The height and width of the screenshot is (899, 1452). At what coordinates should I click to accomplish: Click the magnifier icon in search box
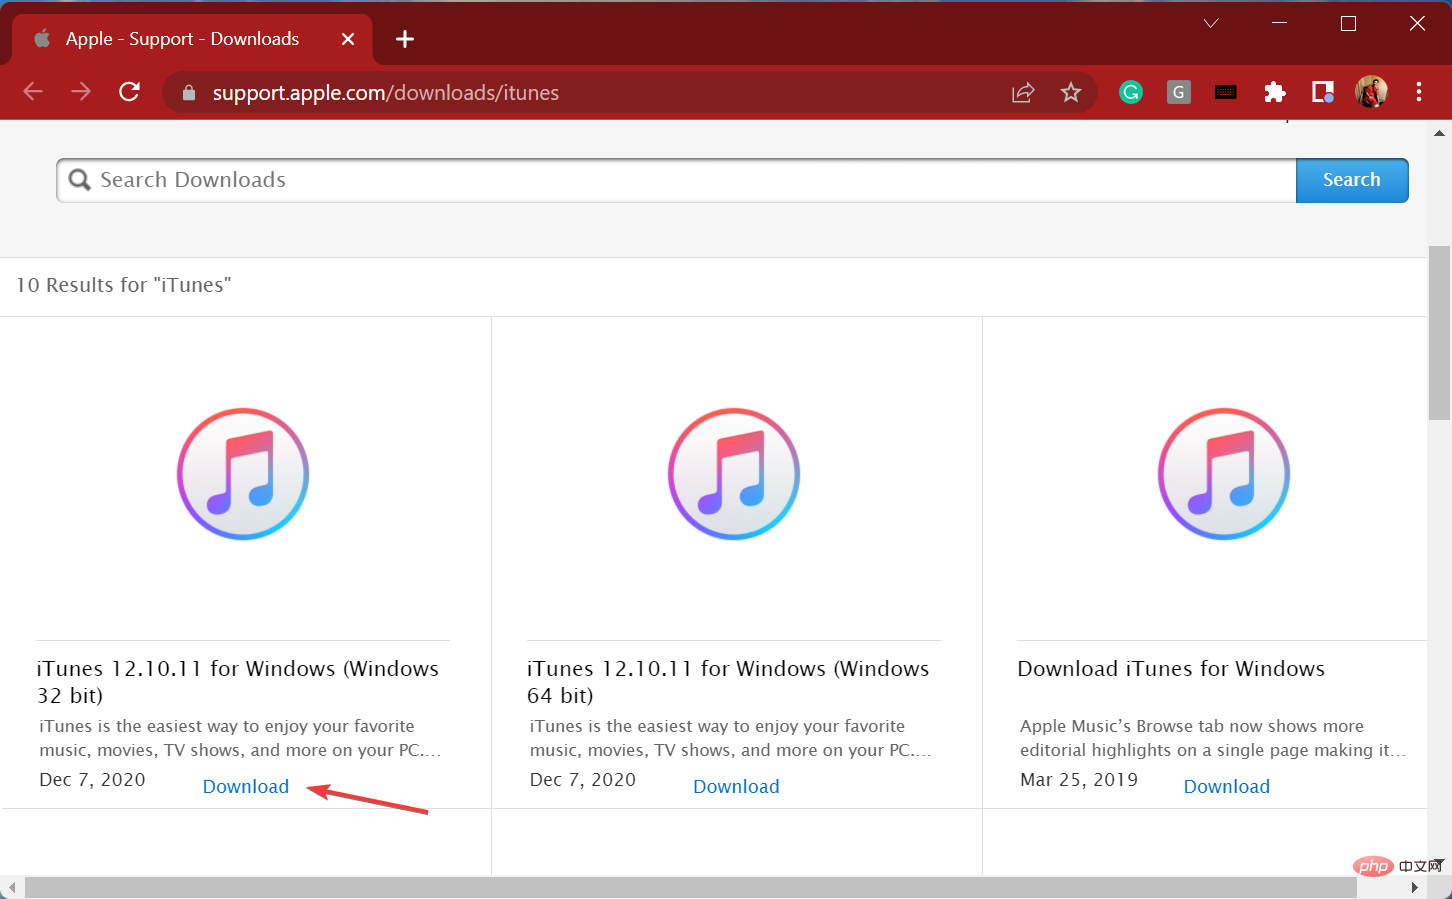pyautogui.click(x=80, y=180)
